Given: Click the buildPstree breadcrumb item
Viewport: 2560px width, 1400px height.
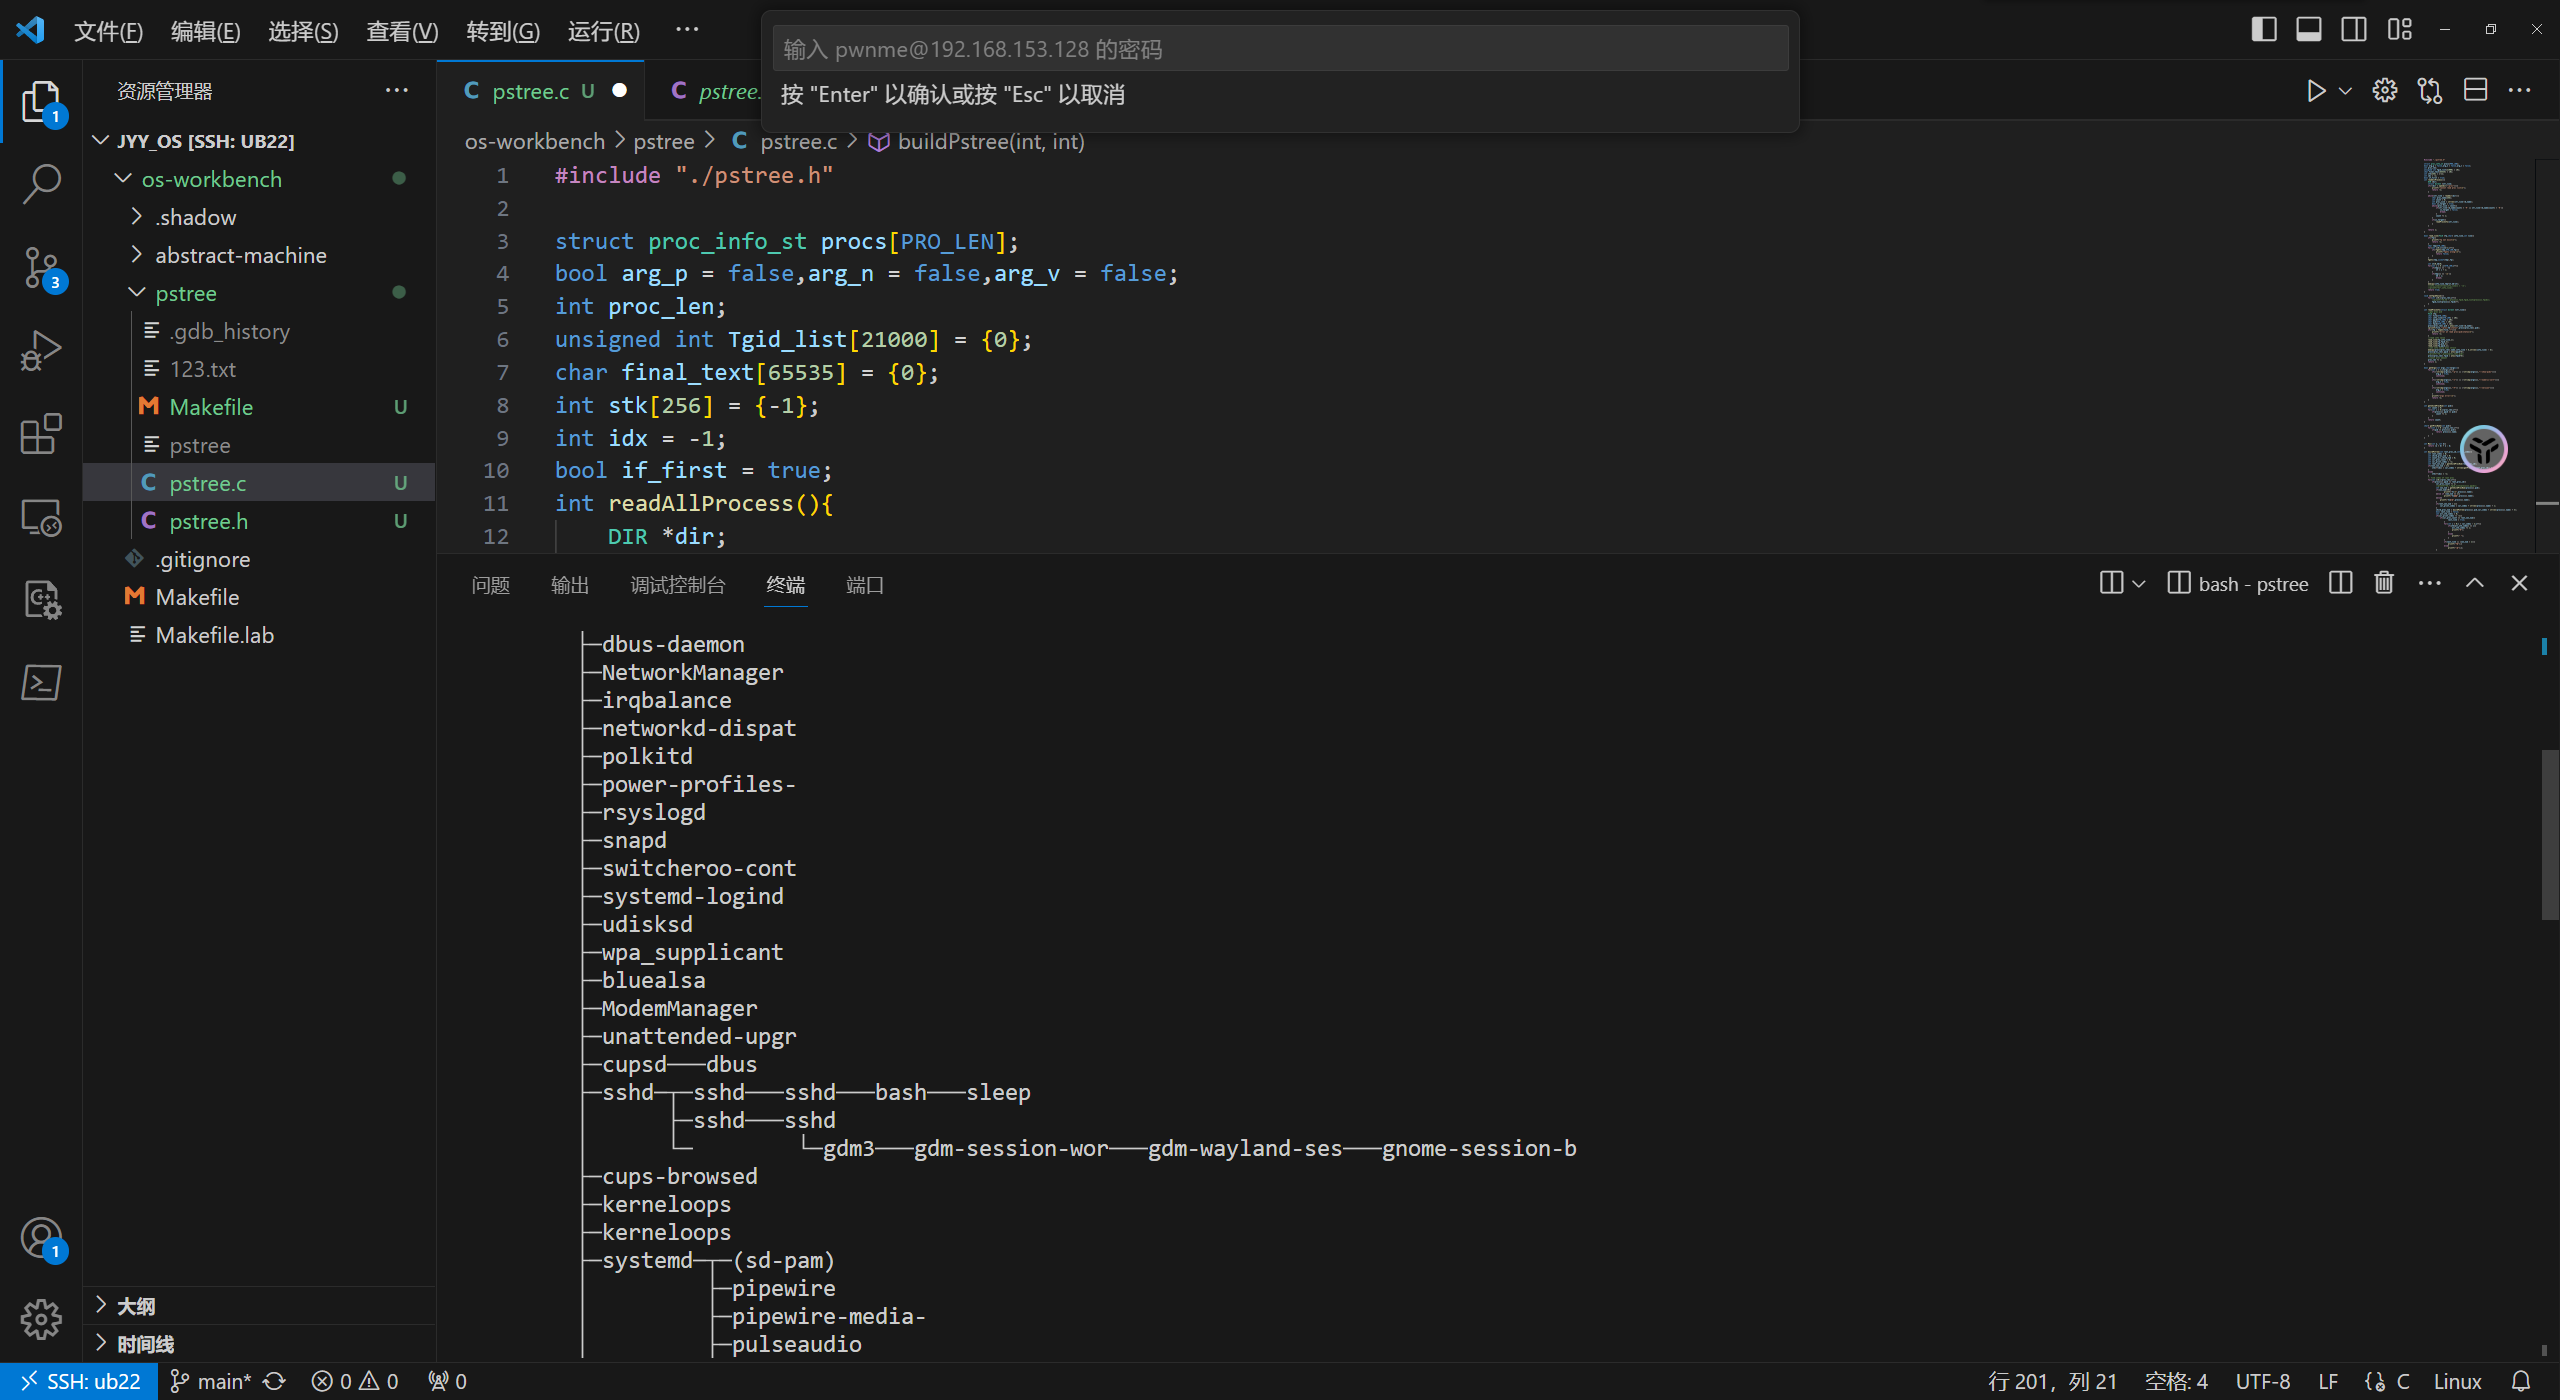Looking at the screenshot, I should click(977, 141).
